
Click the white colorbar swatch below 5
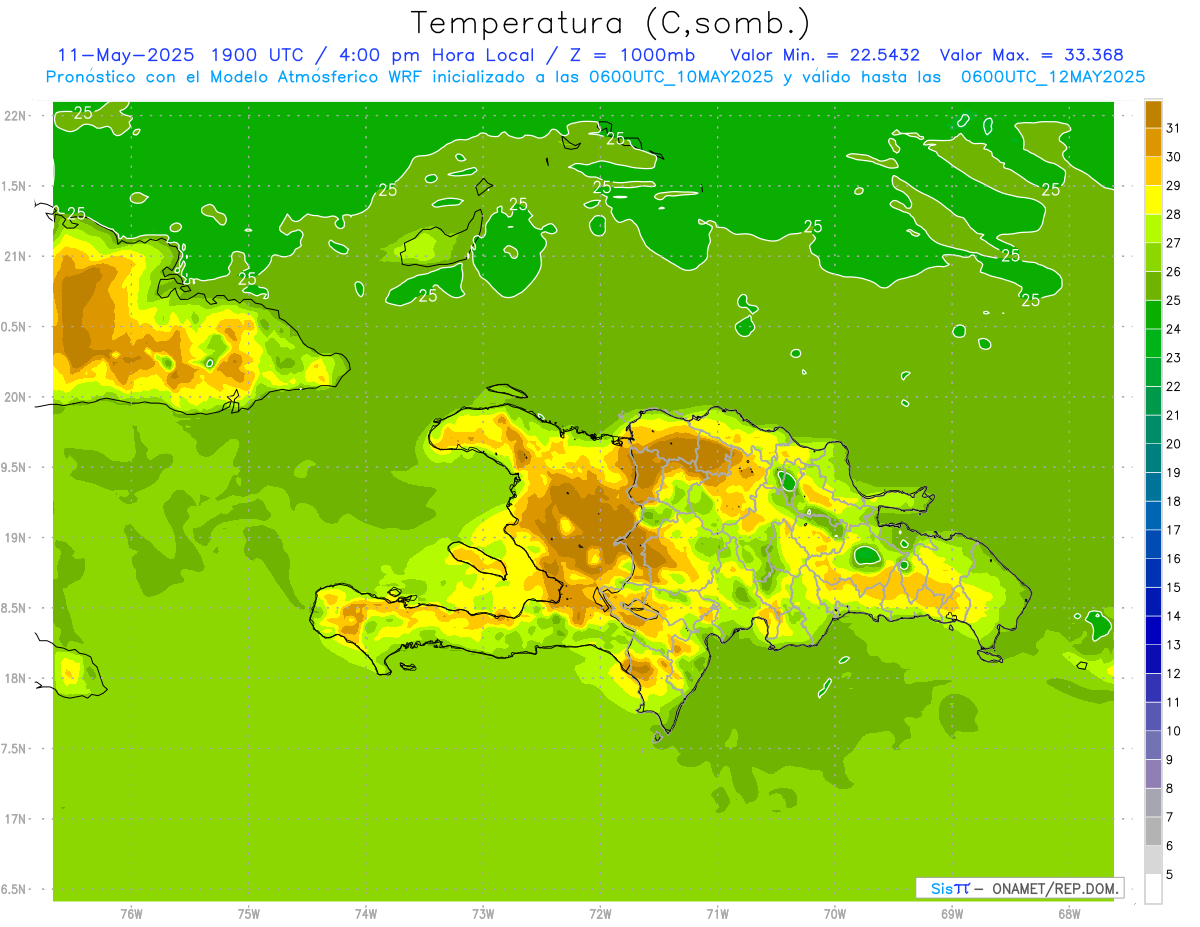[x=1153, y=889]
